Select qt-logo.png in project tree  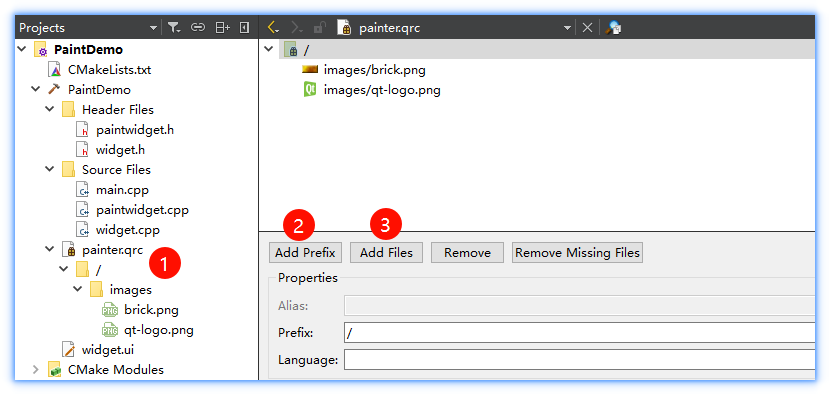[x=159, y=330]
